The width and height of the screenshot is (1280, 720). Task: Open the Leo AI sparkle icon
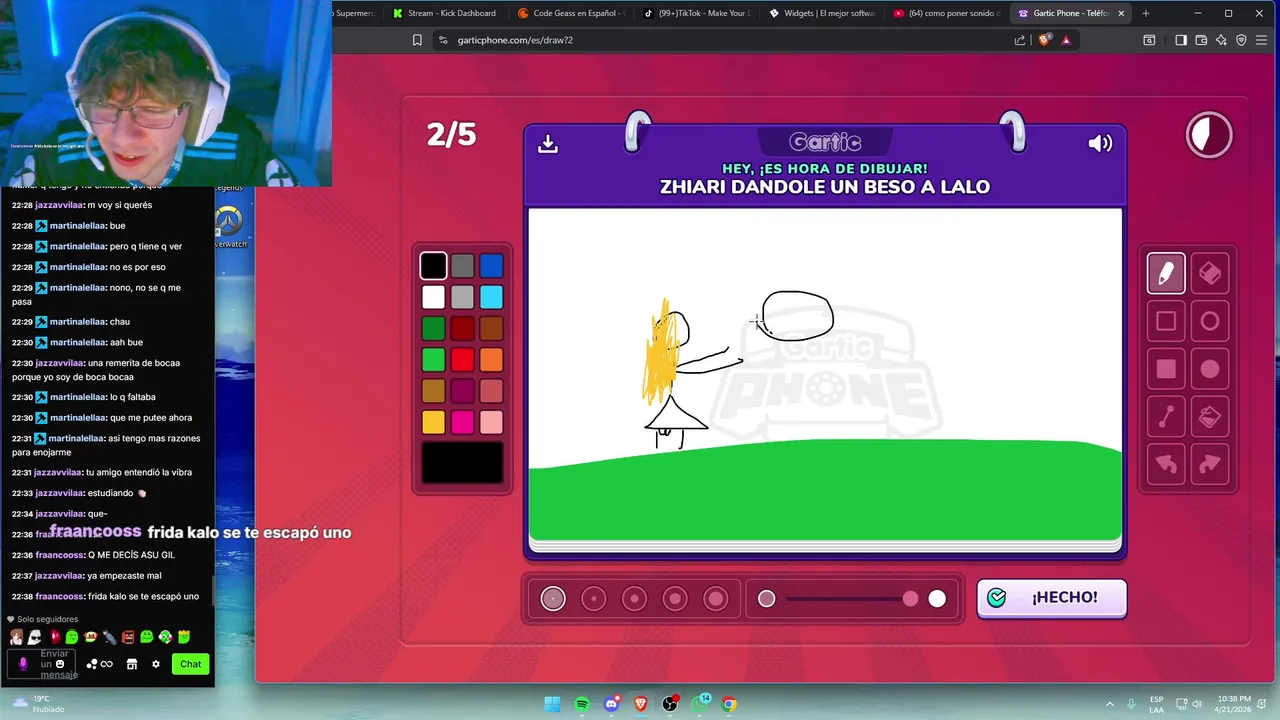(x=1221, y=40)
